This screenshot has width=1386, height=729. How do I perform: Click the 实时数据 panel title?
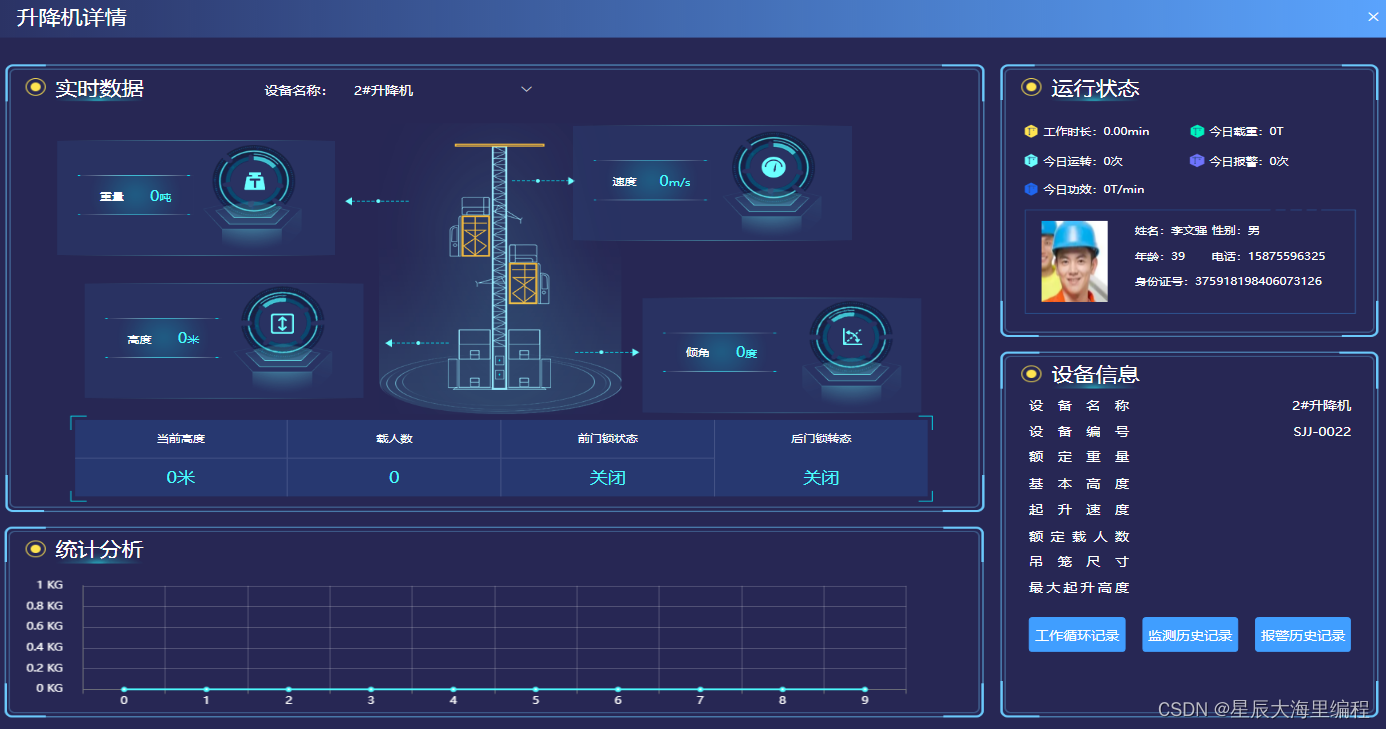coord(99,88)
